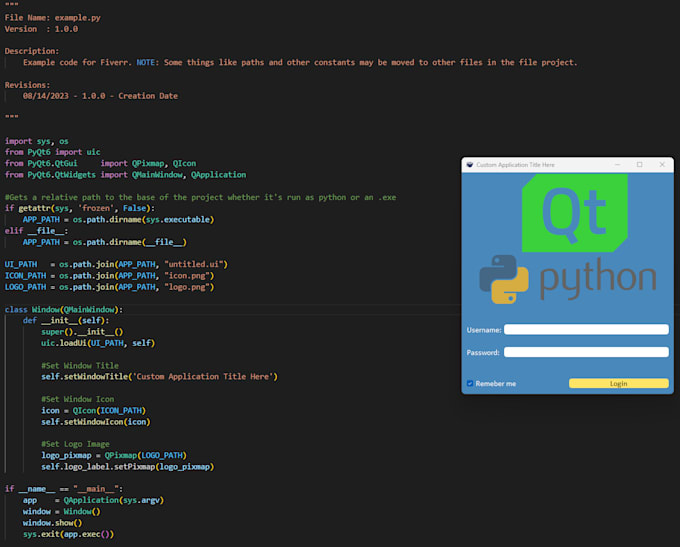The width and height of the screenshot is (680, 547).
Task: Click QPixmap in the QtGui import line
Action: (148, 164)
